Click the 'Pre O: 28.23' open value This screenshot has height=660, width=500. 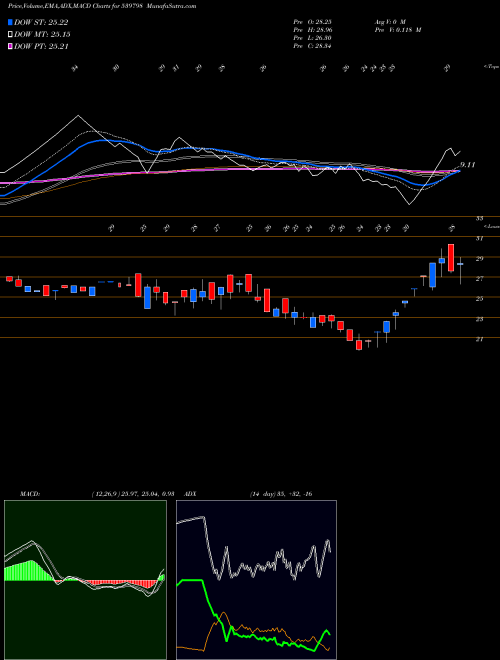click(x=312, y=21)
